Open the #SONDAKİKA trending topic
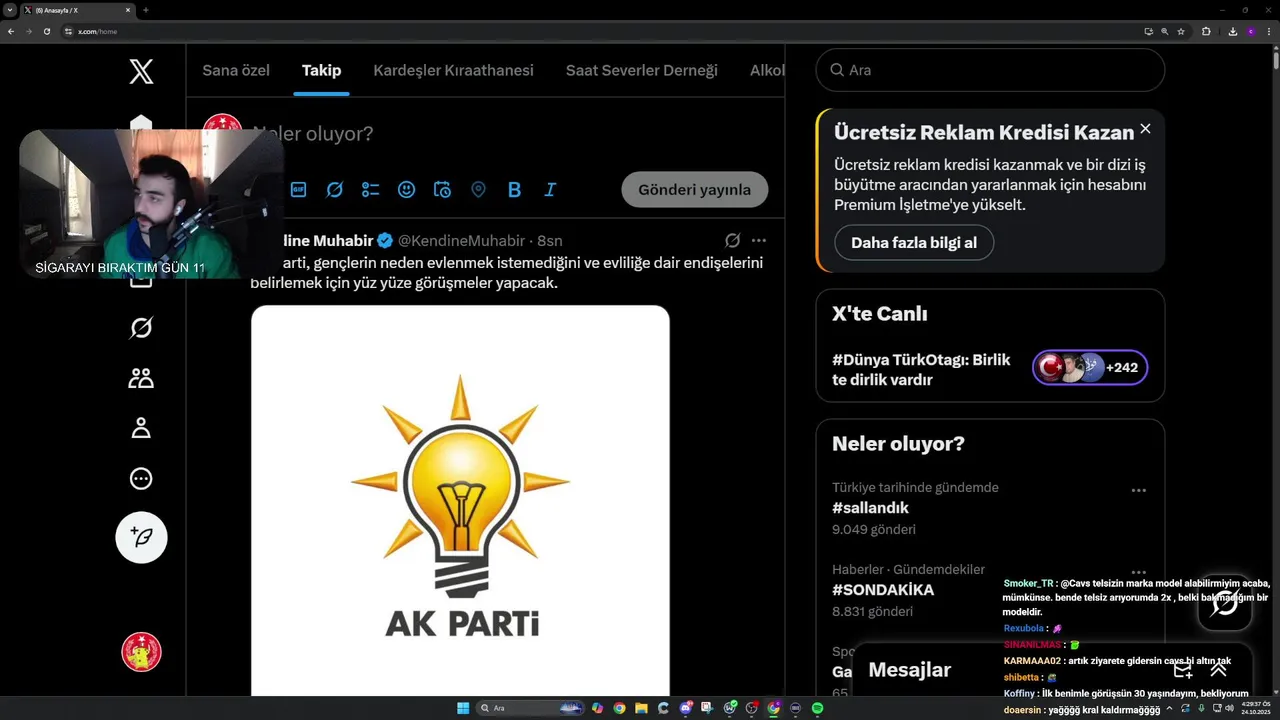This screenshot has height=720, width=1280. click(883, 590)
